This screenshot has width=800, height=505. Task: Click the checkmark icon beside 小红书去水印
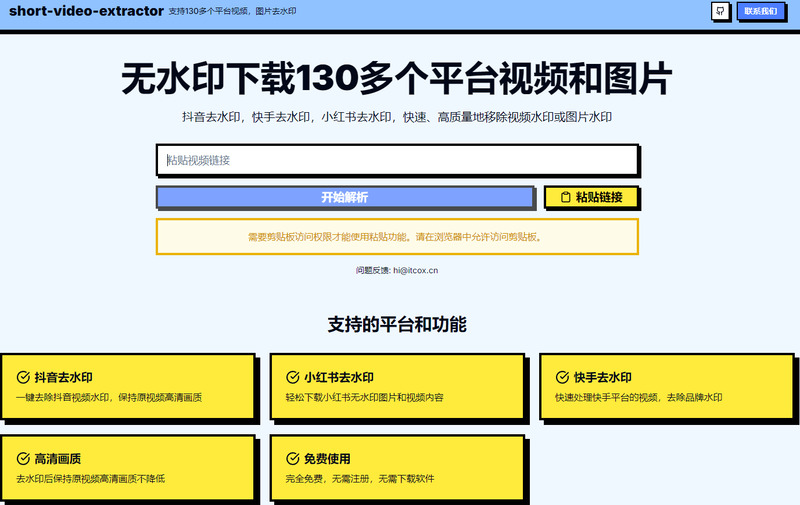click(x=292, y=377)
